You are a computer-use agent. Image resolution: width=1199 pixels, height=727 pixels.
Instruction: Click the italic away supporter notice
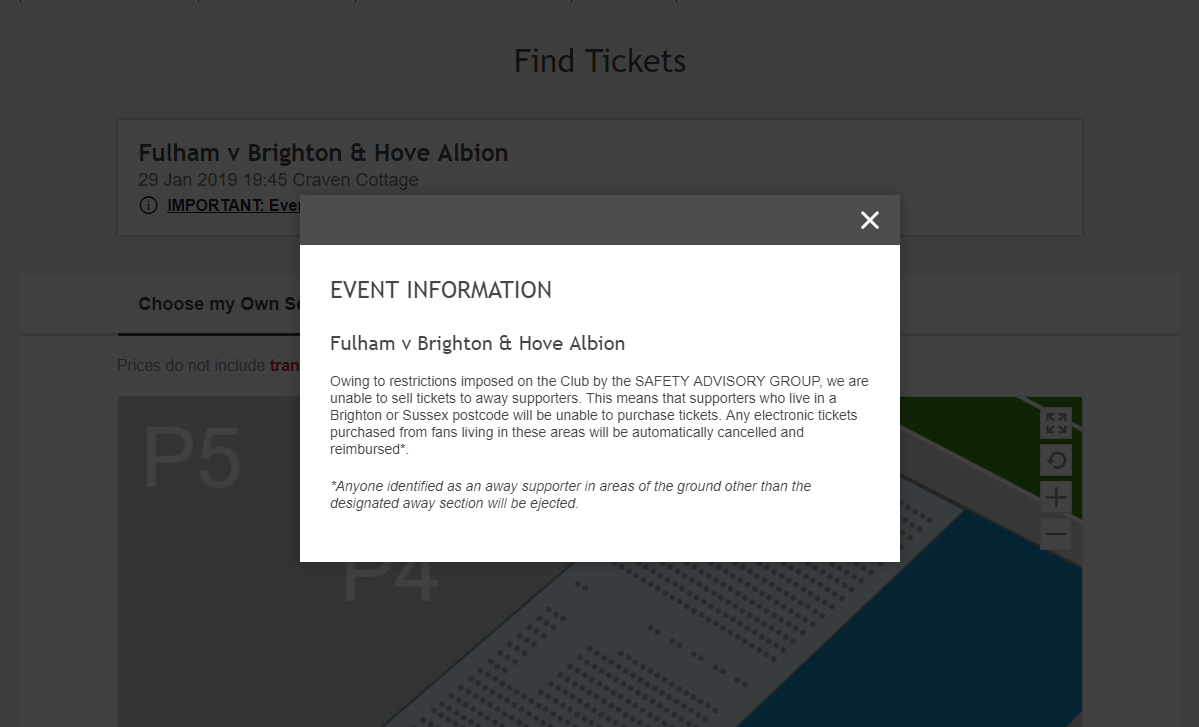[570, 495]
